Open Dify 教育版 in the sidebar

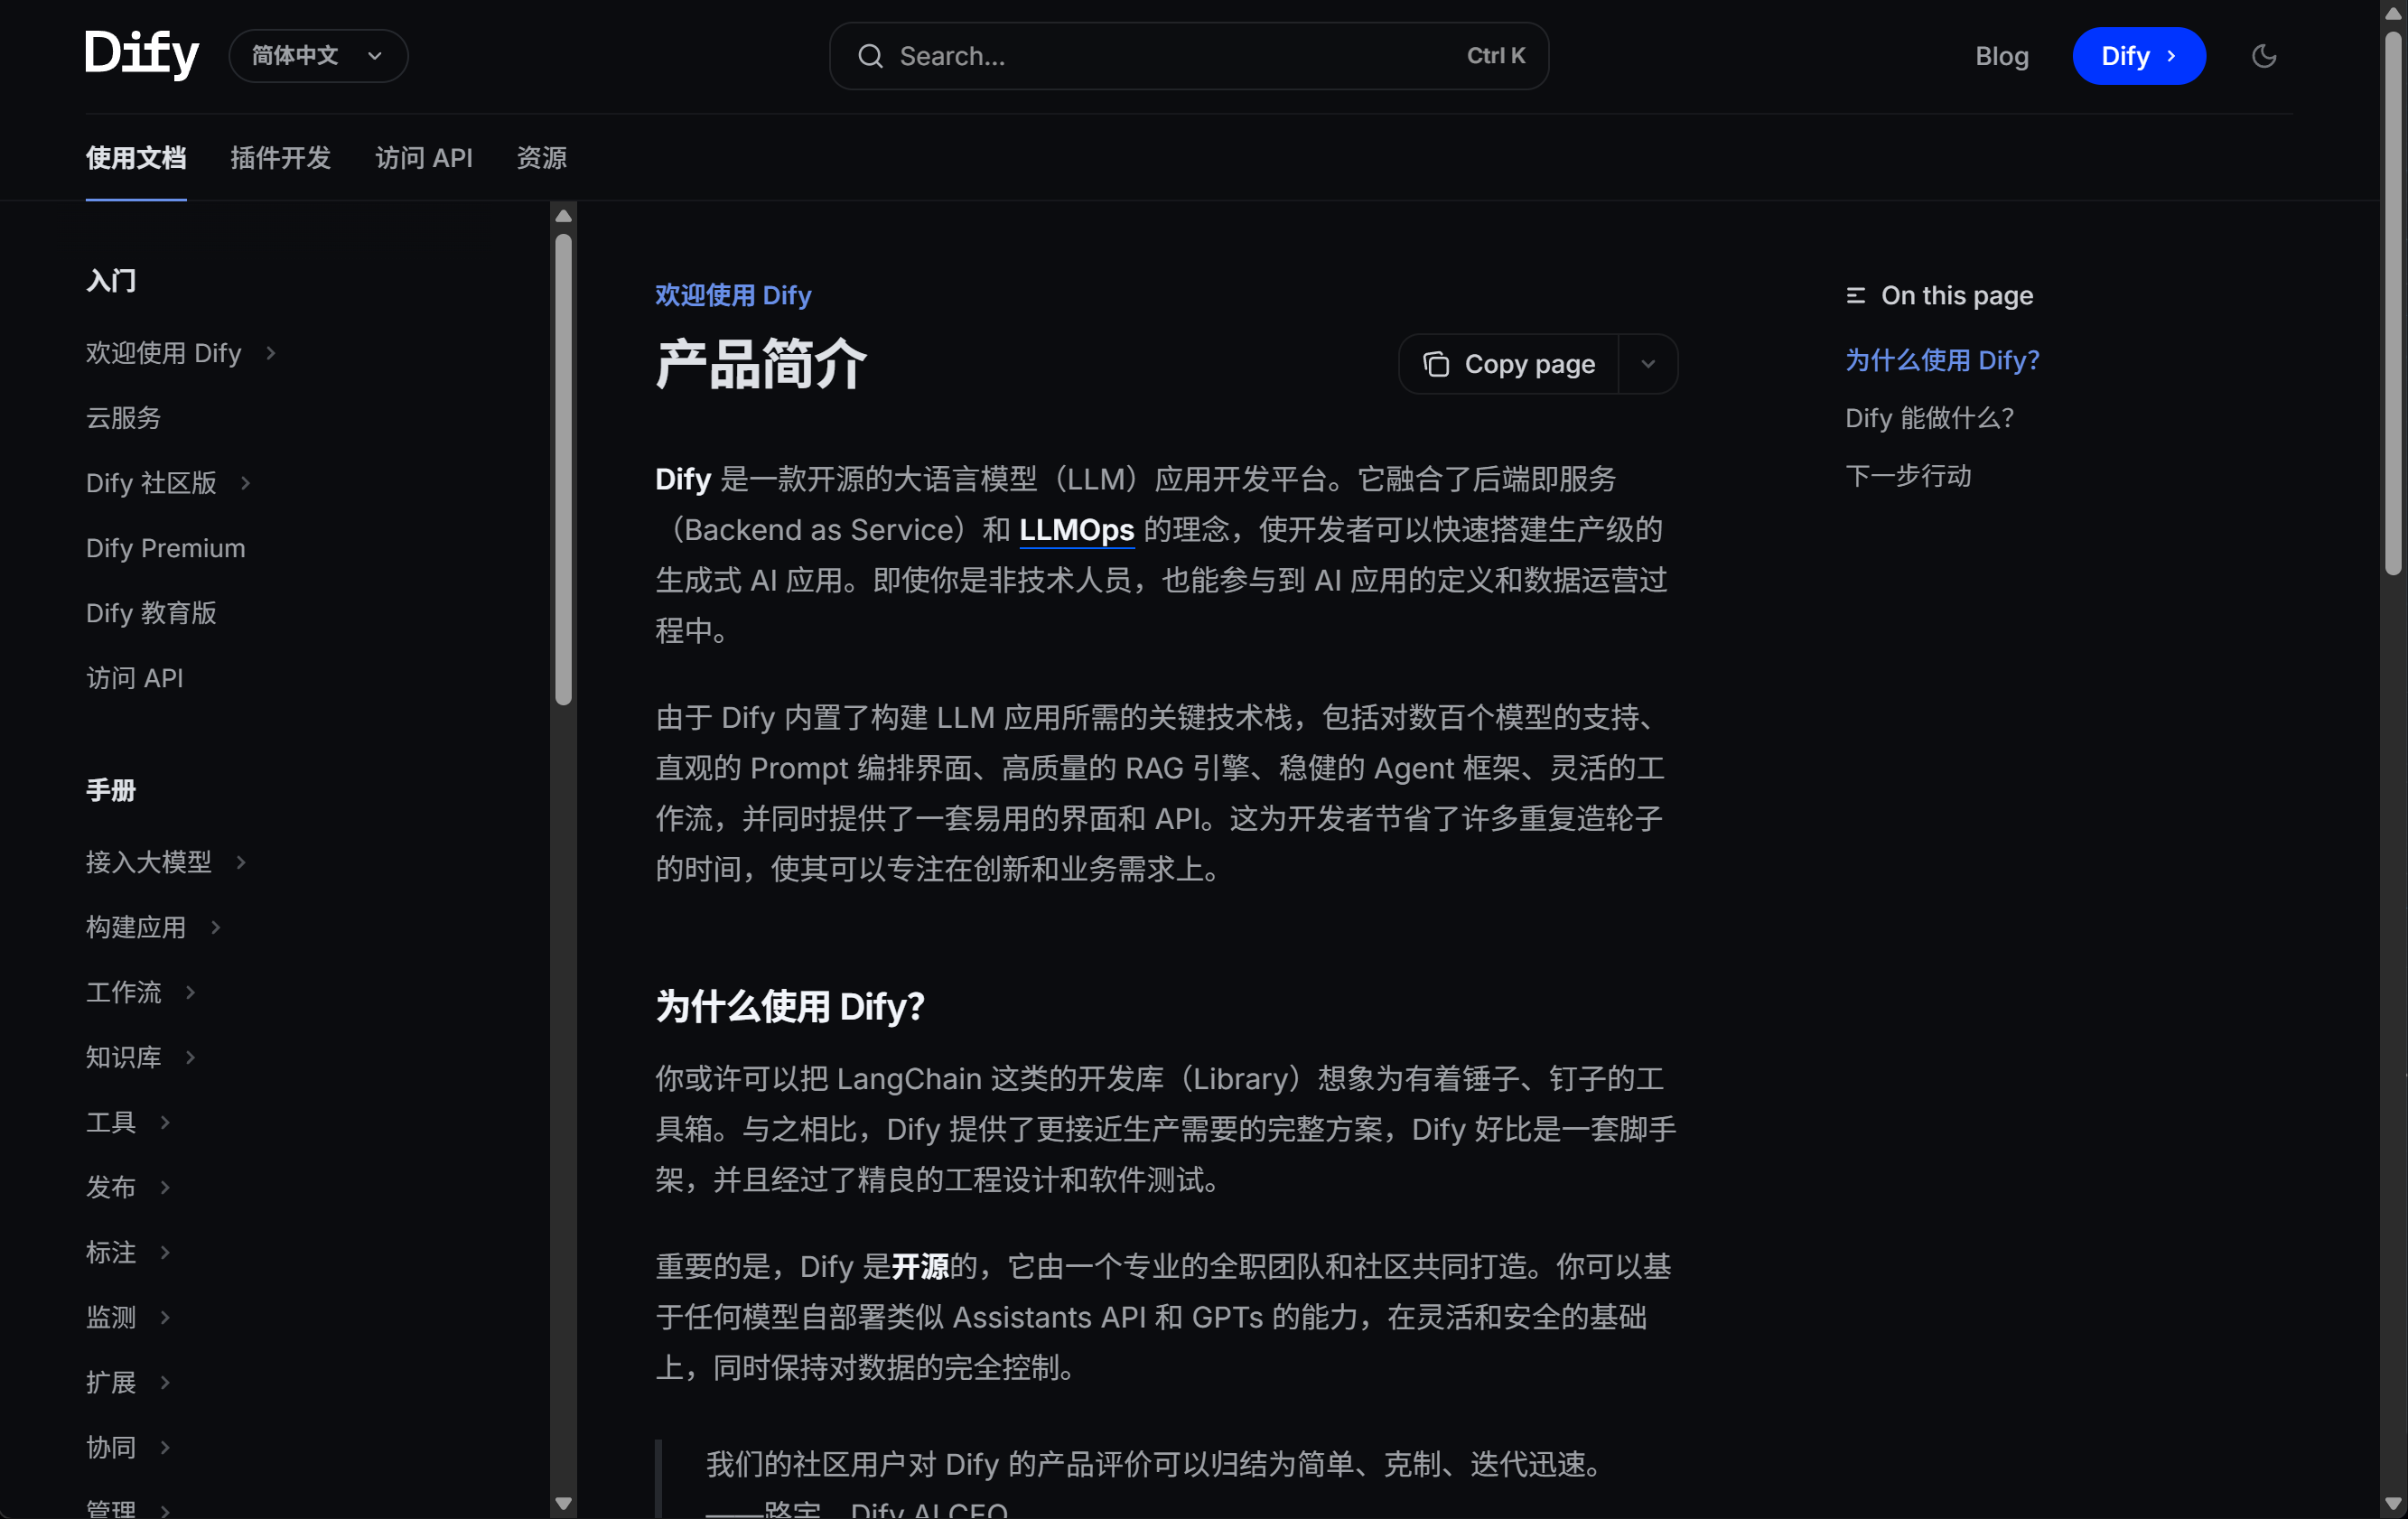click(151, 613)
